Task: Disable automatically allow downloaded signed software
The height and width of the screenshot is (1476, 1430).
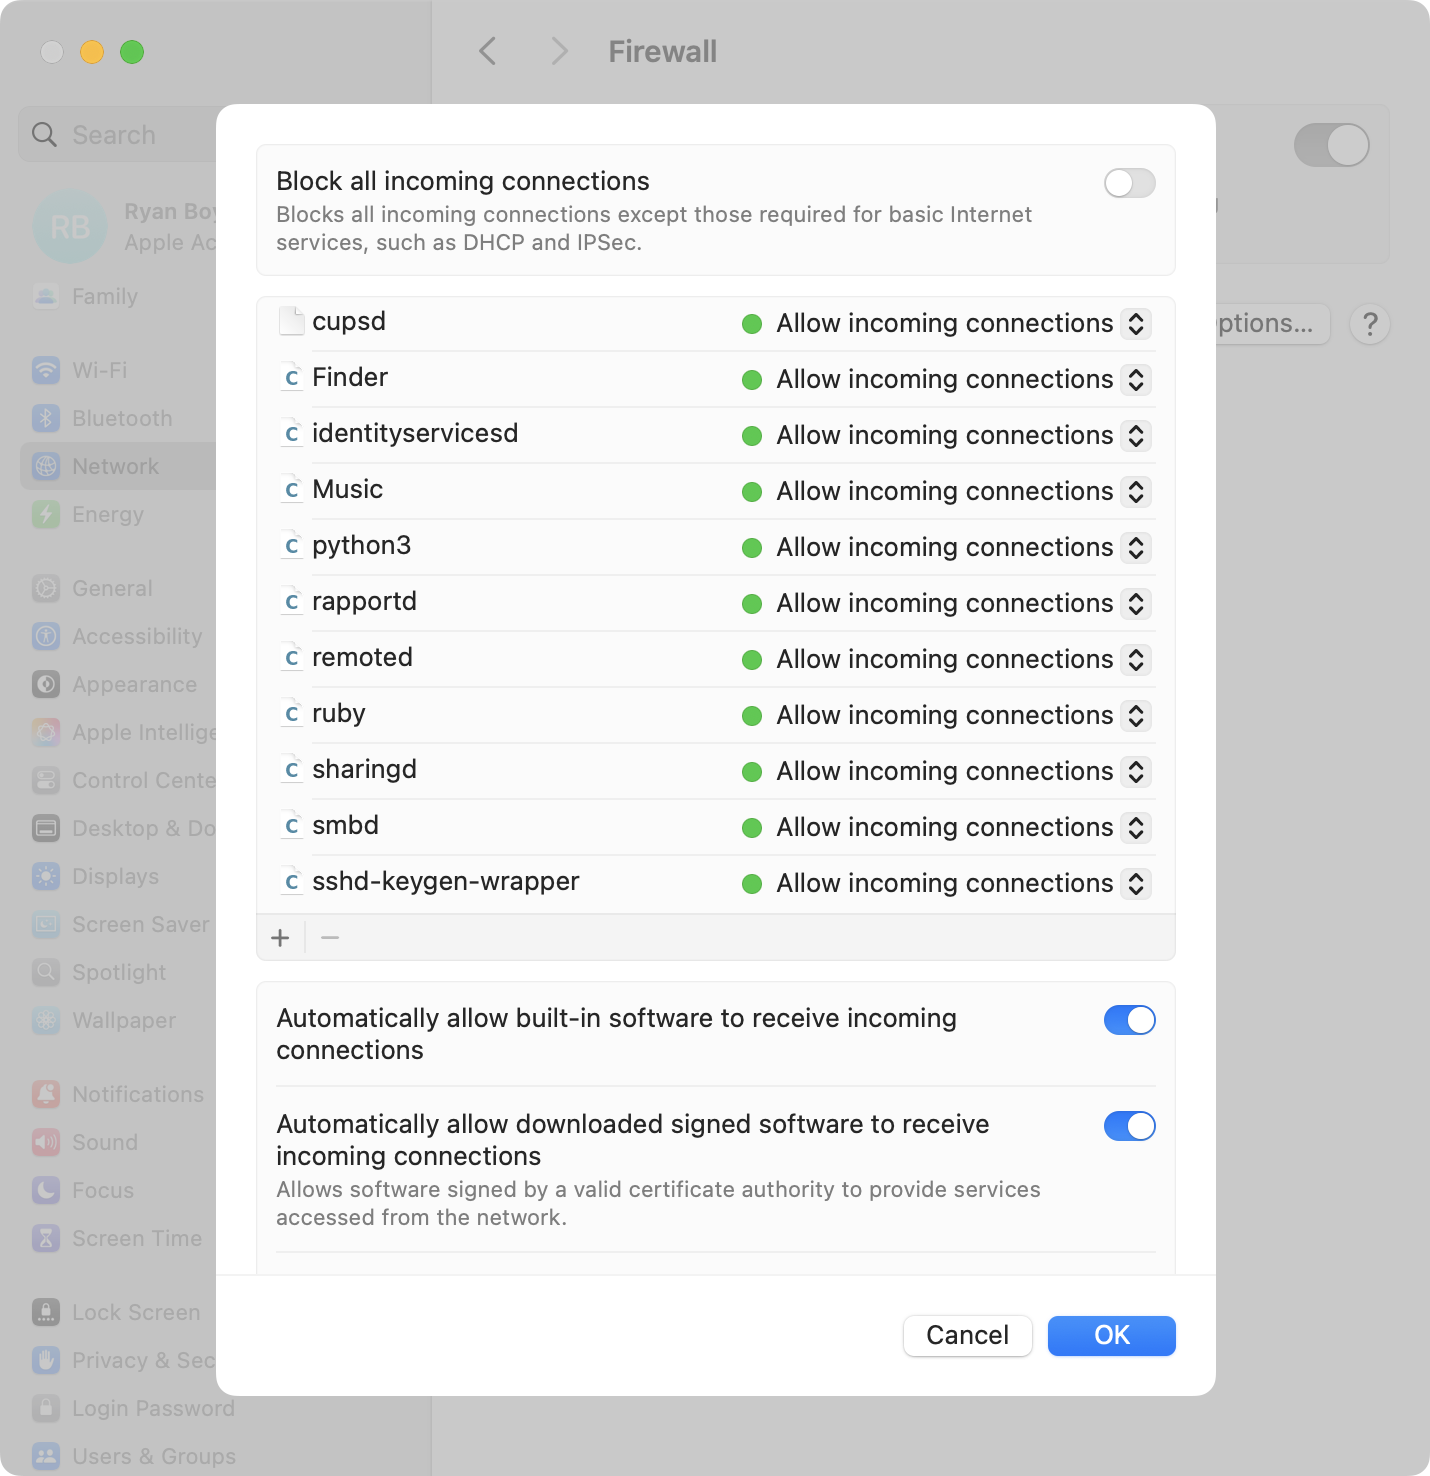Action: tap(1129, 1126)
